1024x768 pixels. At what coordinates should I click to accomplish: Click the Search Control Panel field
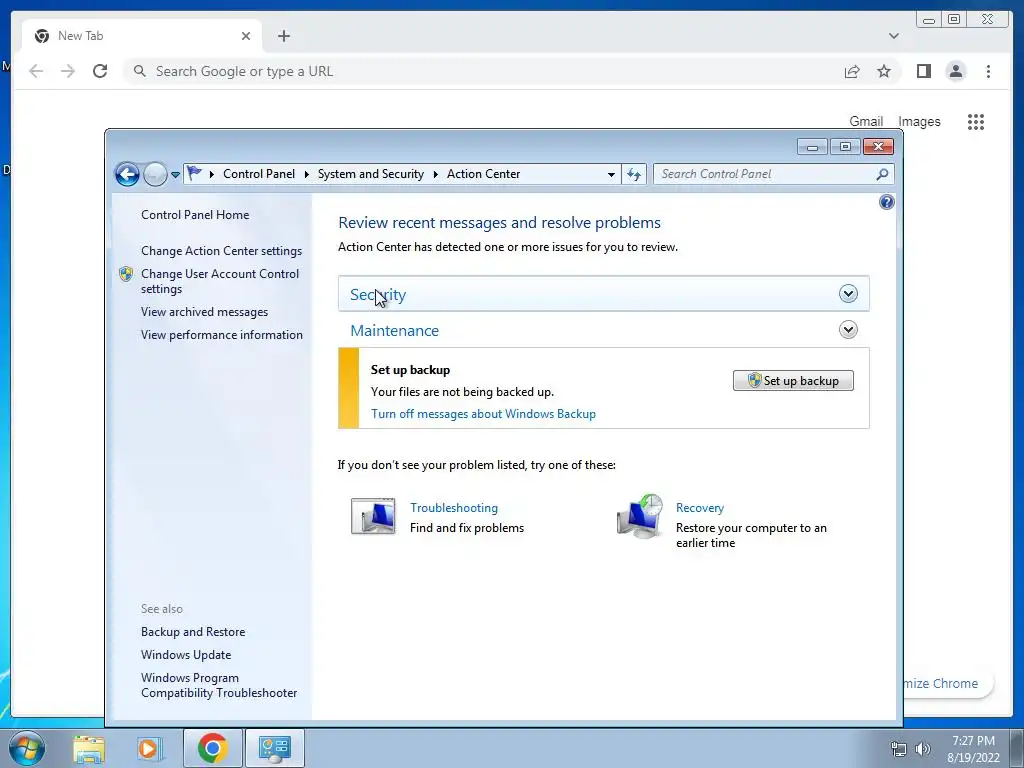[x=774, y=174]
